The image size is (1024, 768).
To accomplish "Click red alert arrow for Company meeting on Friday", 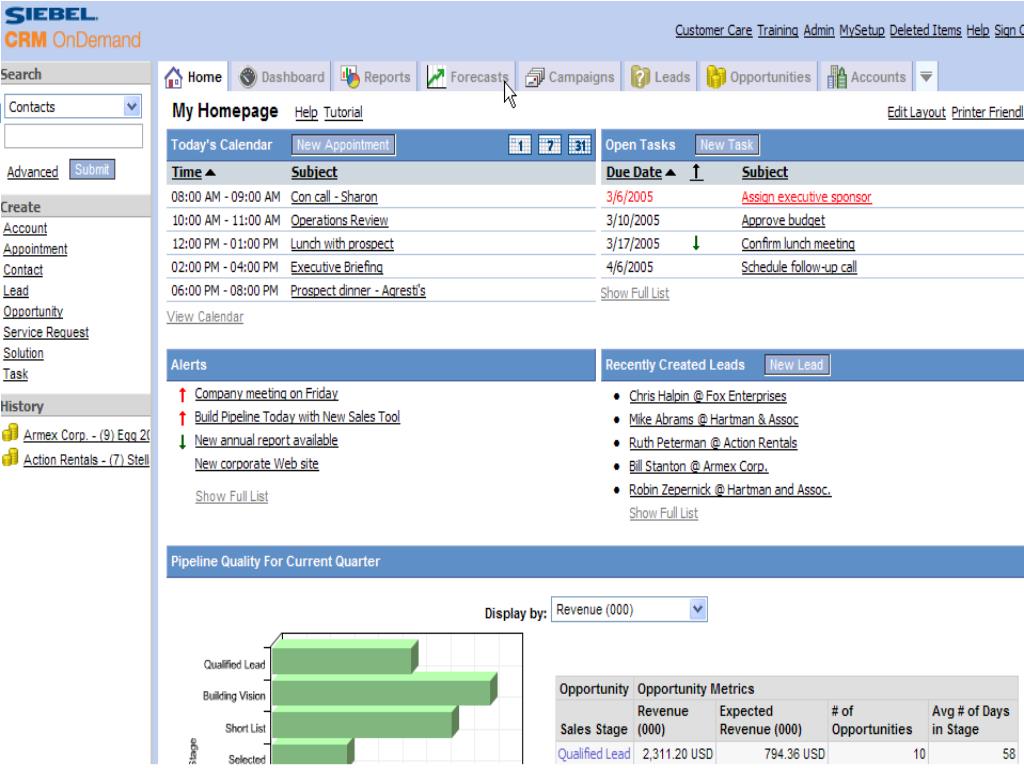I will 182,394.
